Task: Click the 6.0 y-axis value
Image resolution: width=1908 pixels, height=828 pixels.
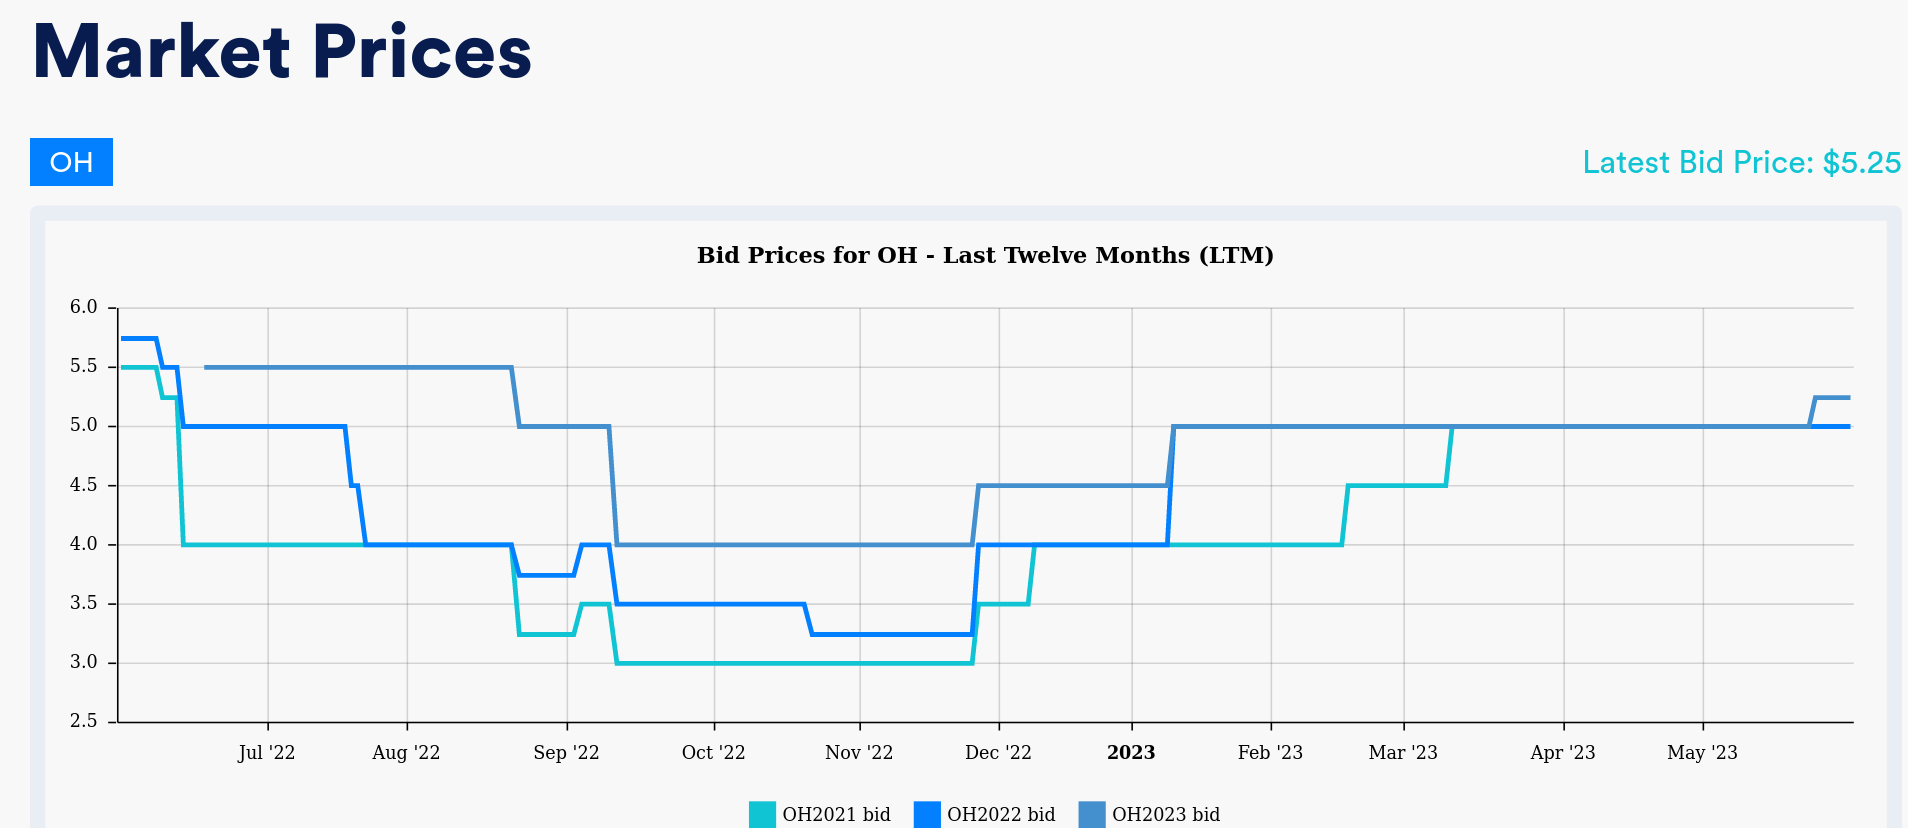Action: [x=84, y=307]
